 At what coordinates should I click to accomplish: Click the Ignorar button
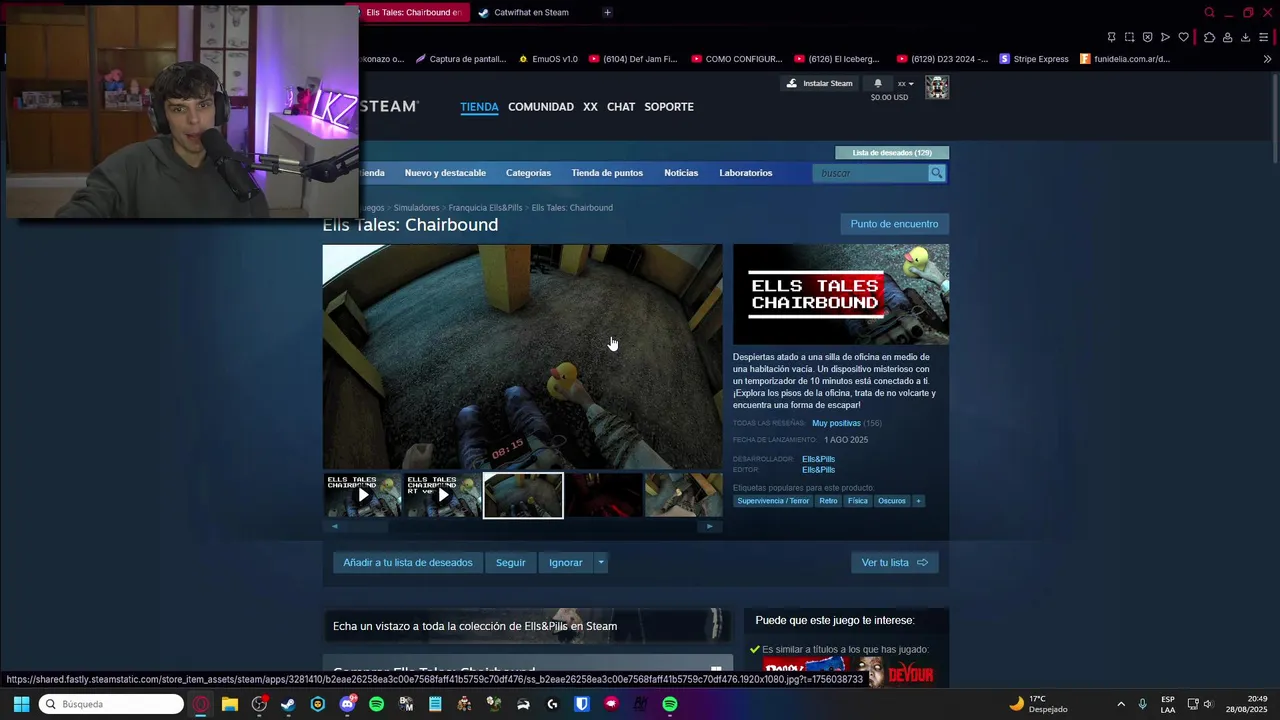click(x=565, y=562)
